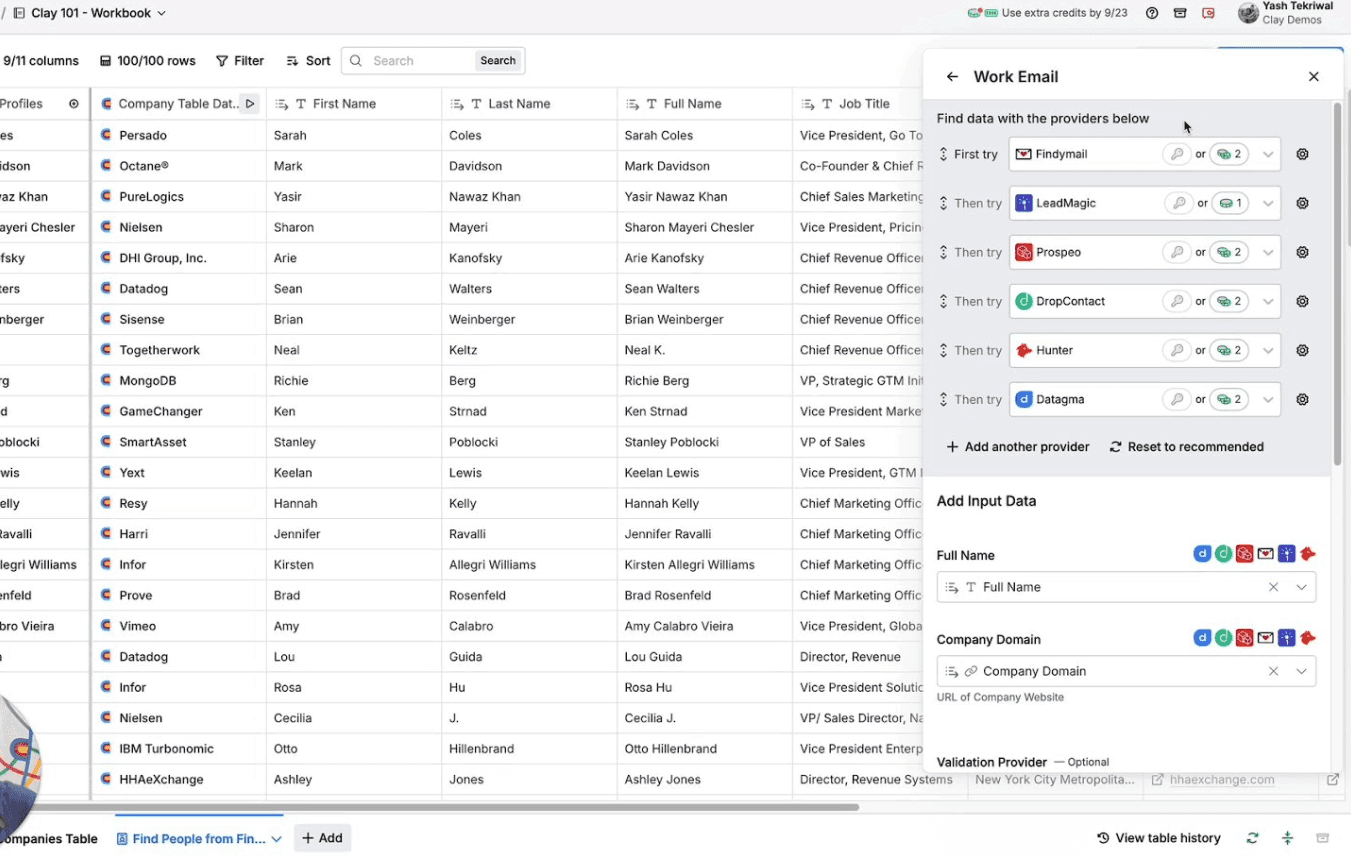Clear the Company Domain input mapping
Viewport: 1351px width, 858px height.
tap(1273, 671)
